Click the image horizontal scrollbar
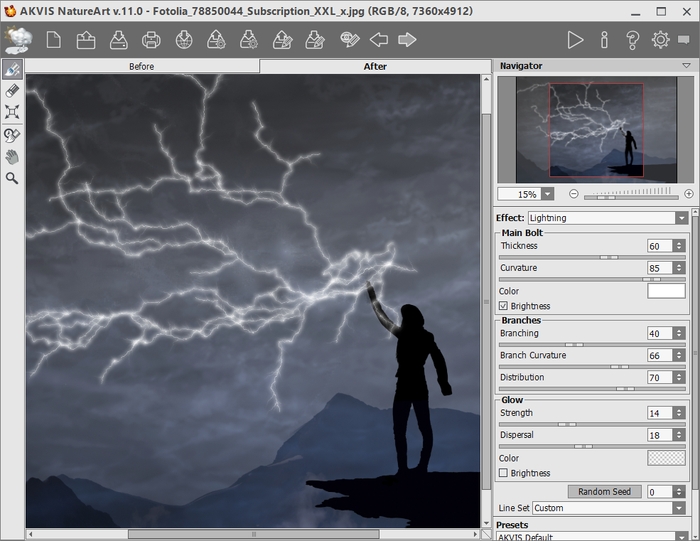 pyautogui.click(x=254, y=534)
